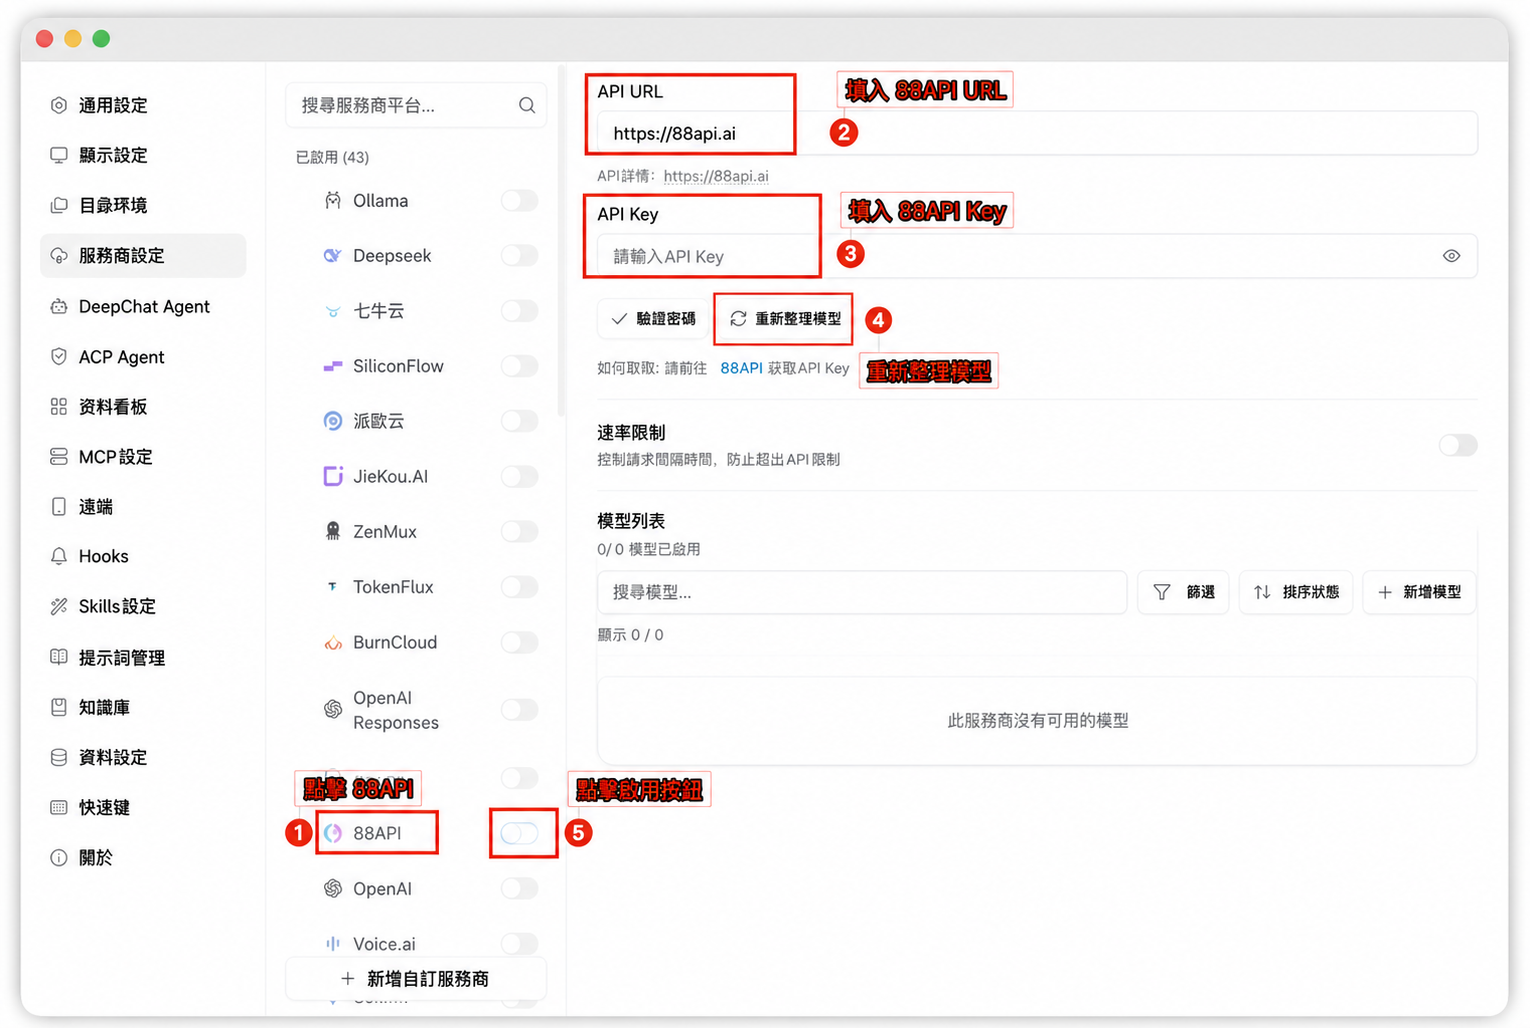Enable the TokenFlux provider toggle

coord(520,587)
